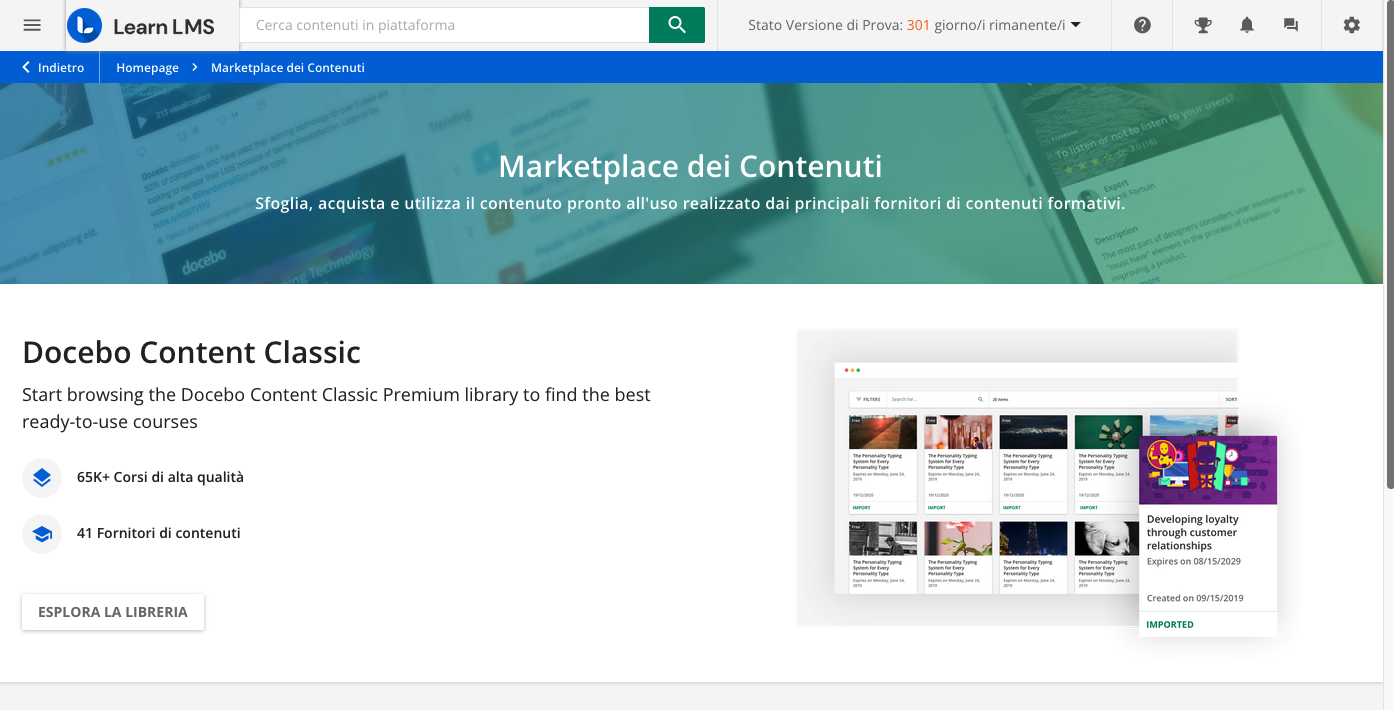
Task: Click the Developing loyalty course card
Action: 1208,536
